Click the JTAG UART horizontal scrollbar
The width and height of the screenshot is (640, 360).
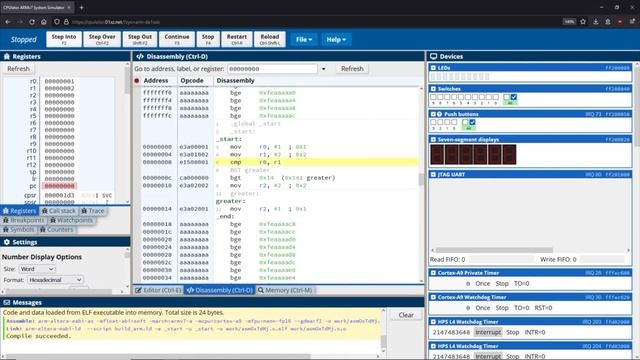pyautogui.click(x=494, y=250)
